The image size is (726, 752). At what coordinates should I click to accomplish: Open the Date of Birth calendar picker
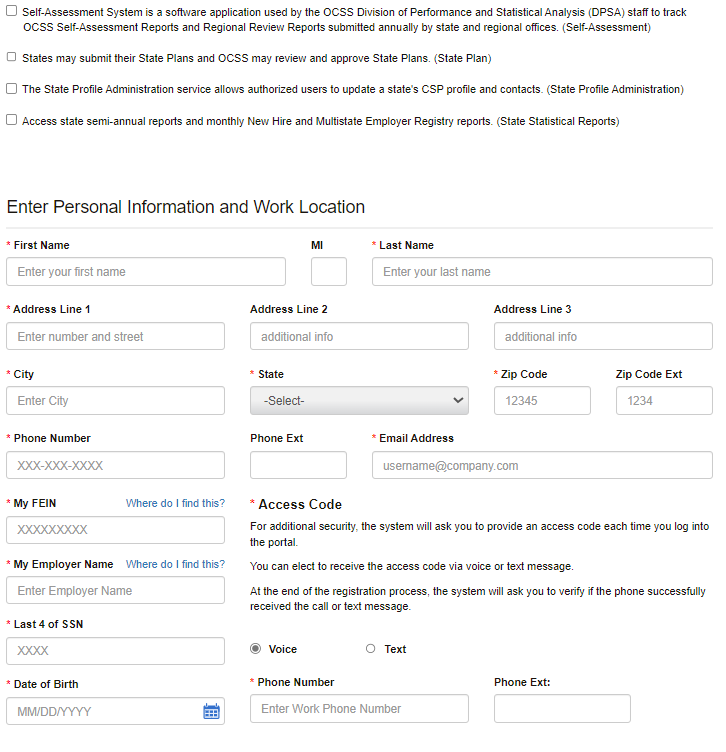(211, 711)
